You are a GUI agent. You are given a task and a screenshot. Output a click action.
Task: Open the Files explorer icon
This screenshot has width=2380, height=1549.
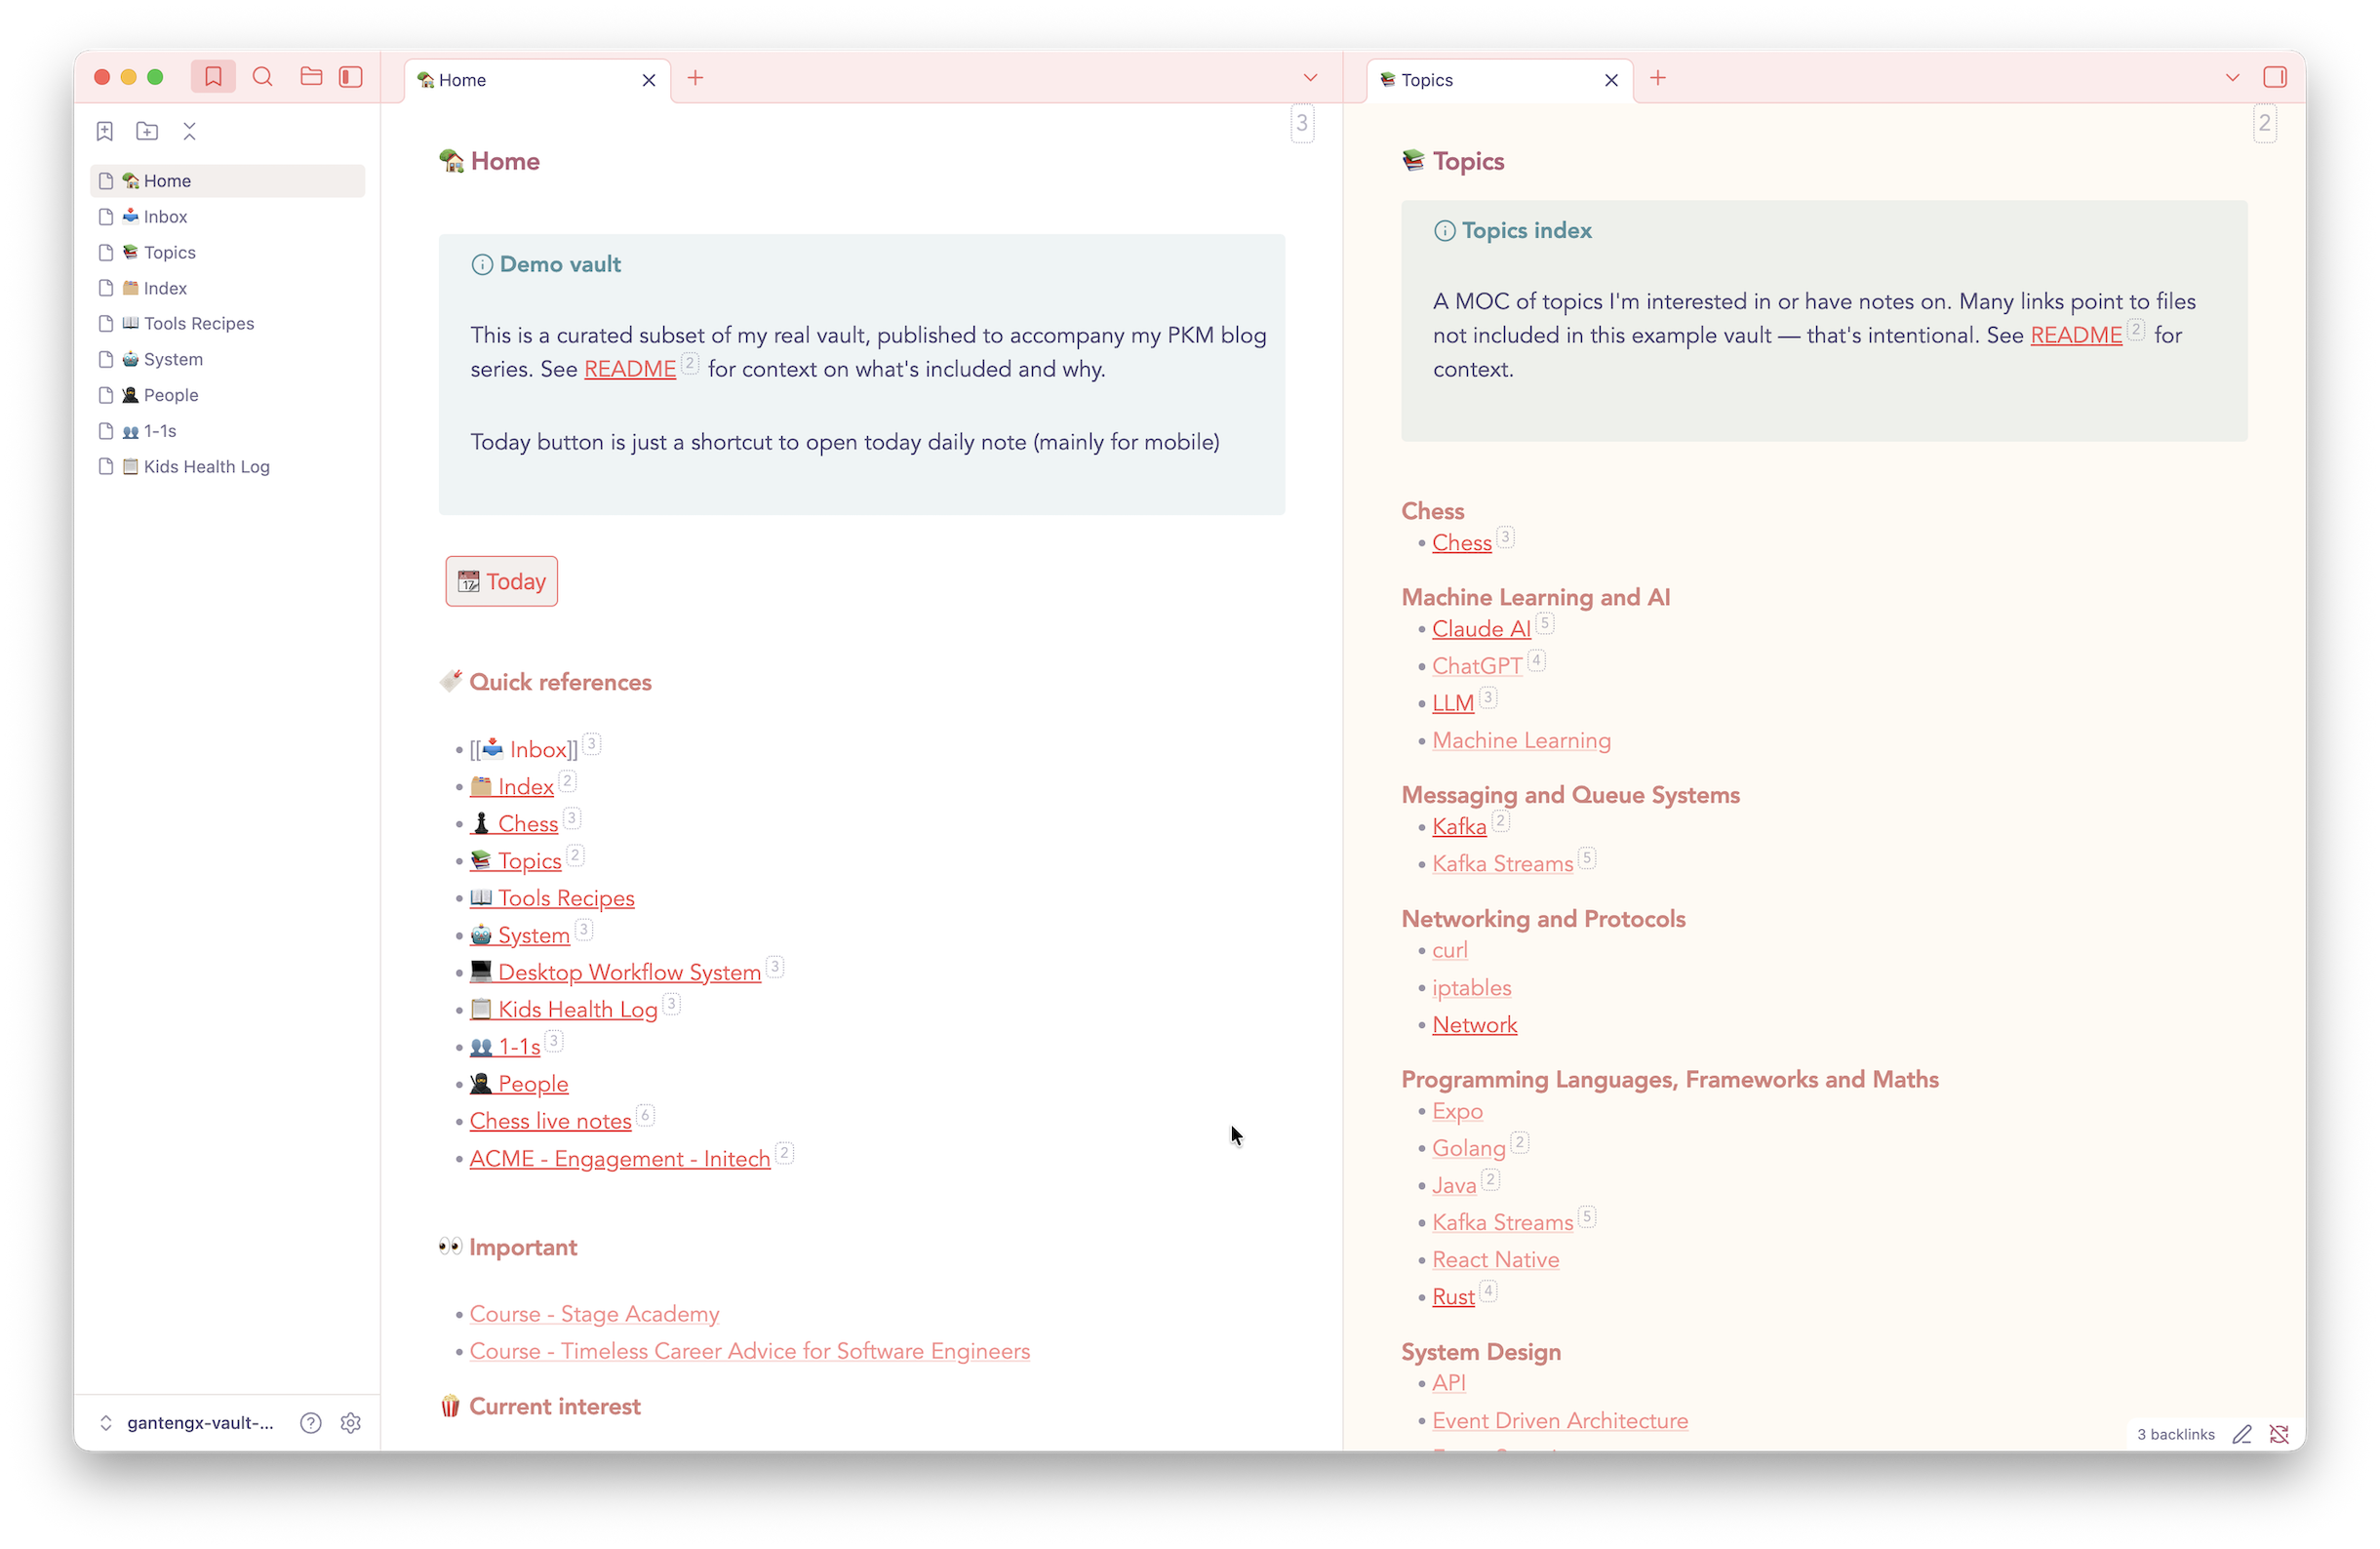click(x=311, y=77)
